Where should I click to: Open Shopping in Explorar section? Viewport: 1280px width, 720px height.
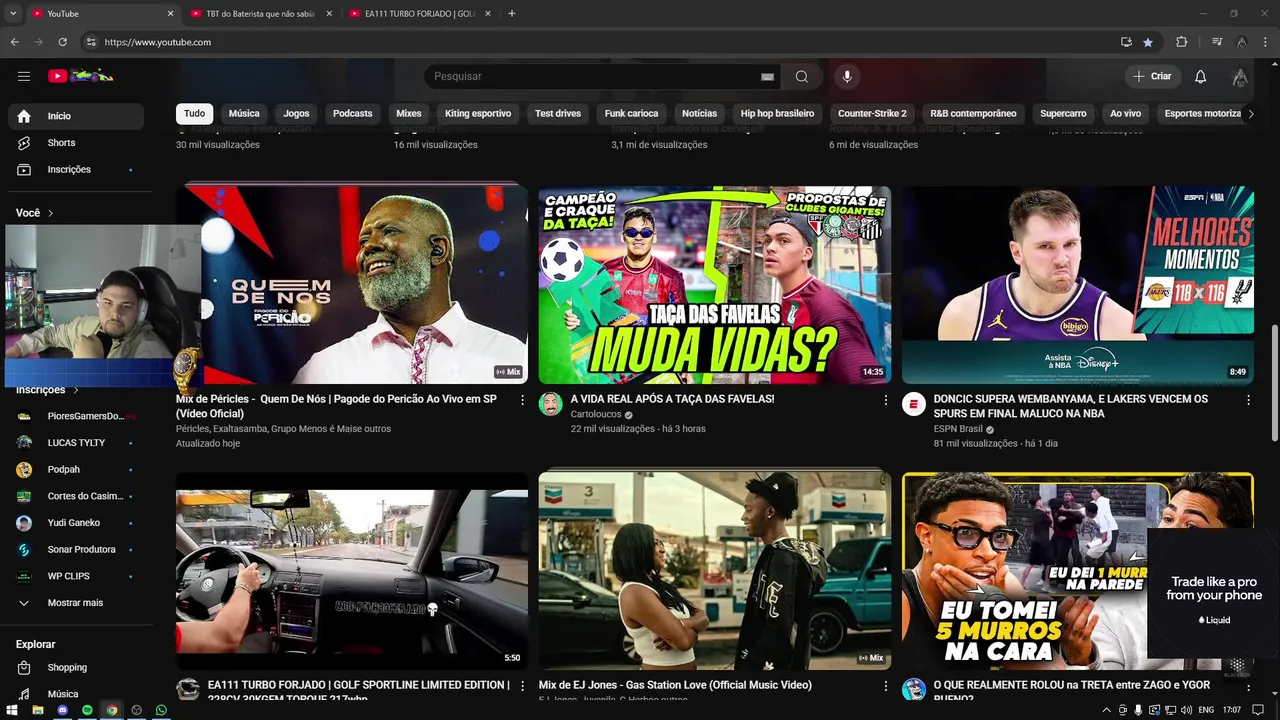[76, 668]
